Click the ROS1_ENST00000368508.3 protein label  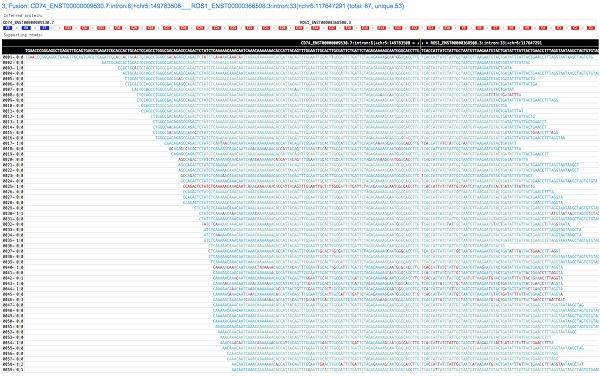325,23
